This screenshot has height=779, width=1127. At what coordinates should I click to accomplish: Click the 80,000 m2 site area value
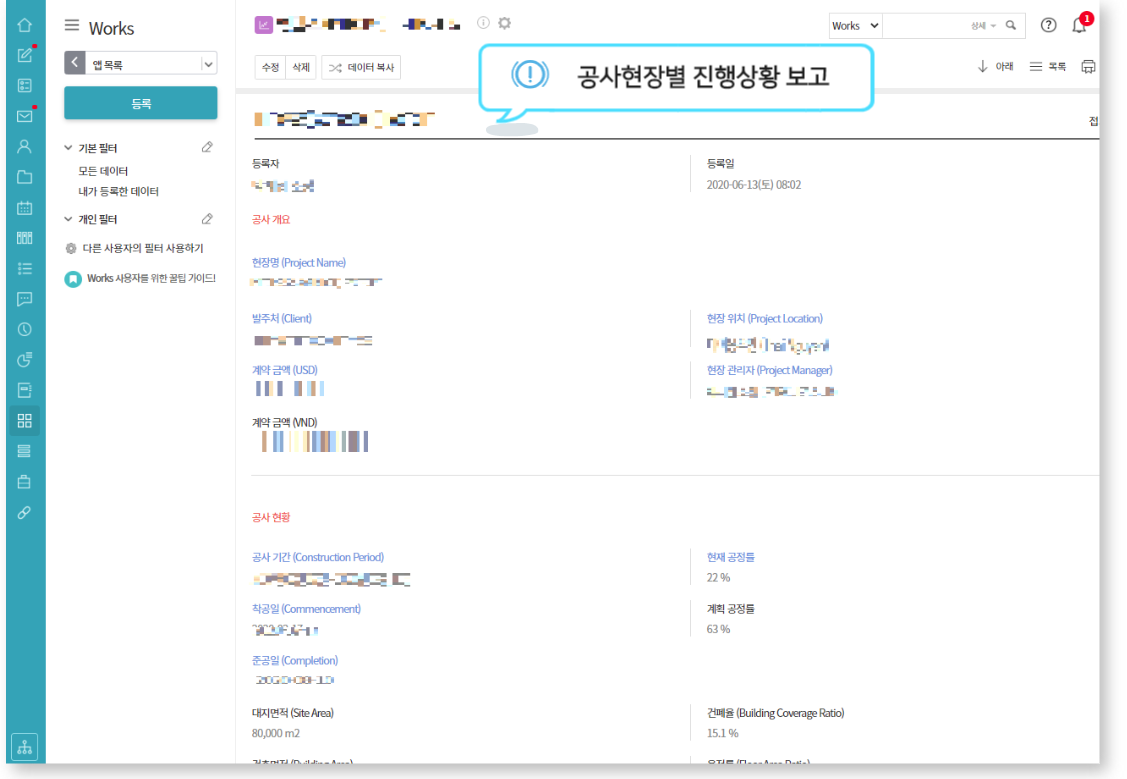pyautogui.click(x=276, y=733)
